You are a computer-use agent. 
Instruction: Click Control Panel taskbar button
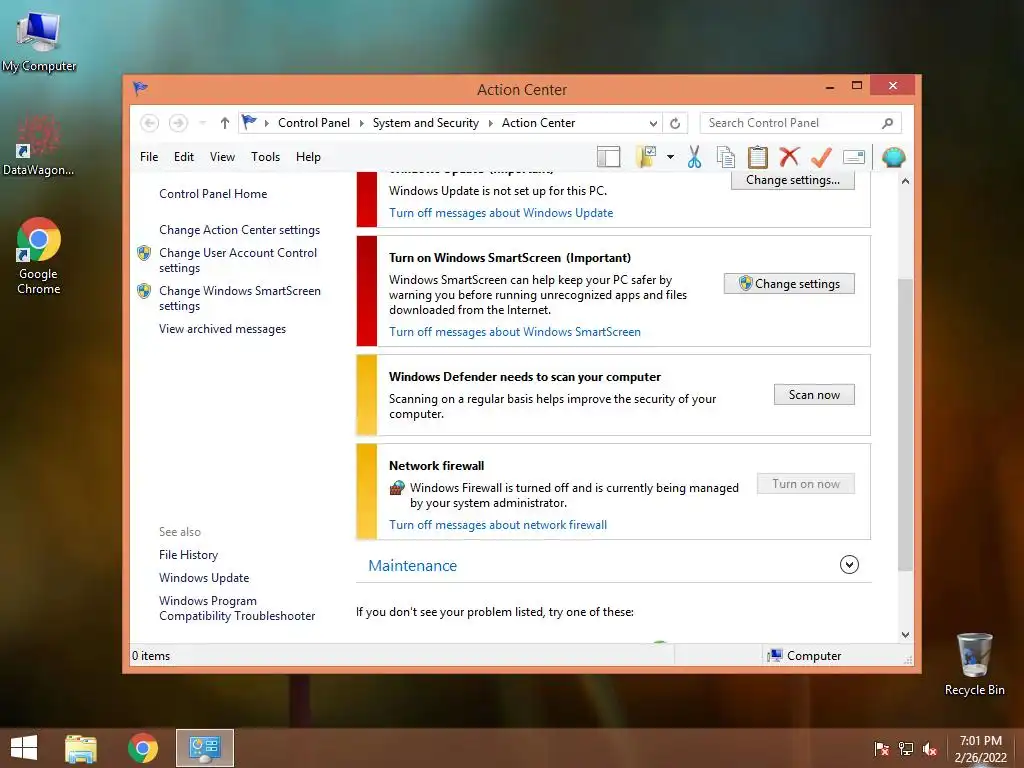(204, 748)
